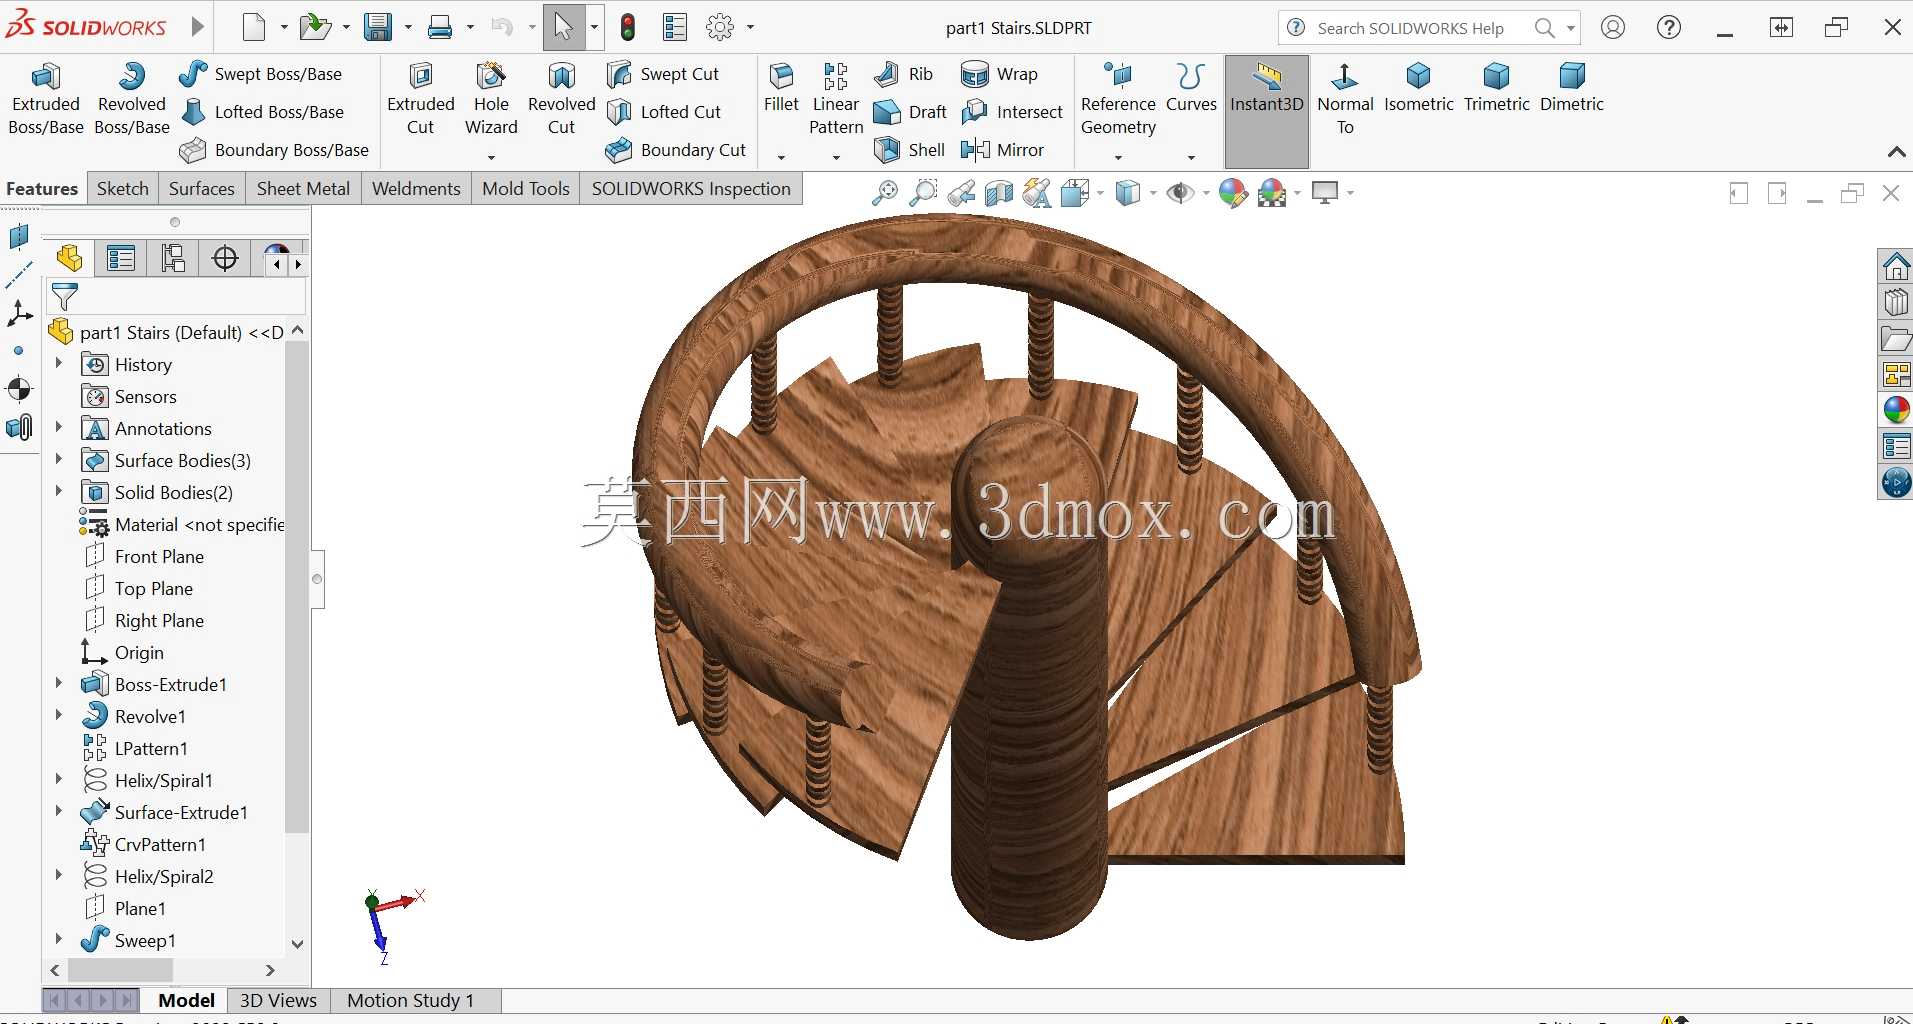Open the Sheet Metal ribbon tab
1913x1024 pixels.
pos(303,189)
